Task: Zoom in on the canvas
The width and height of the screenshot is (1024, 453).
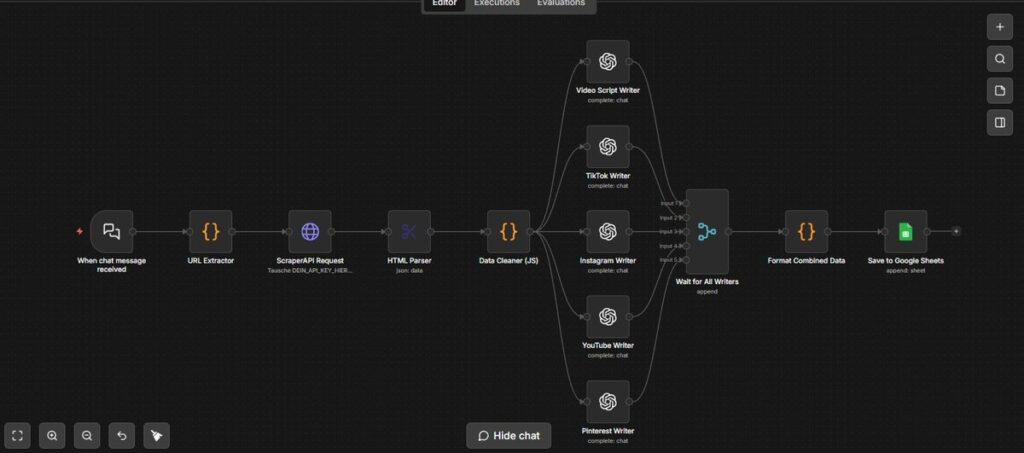Action: [52, 435]
